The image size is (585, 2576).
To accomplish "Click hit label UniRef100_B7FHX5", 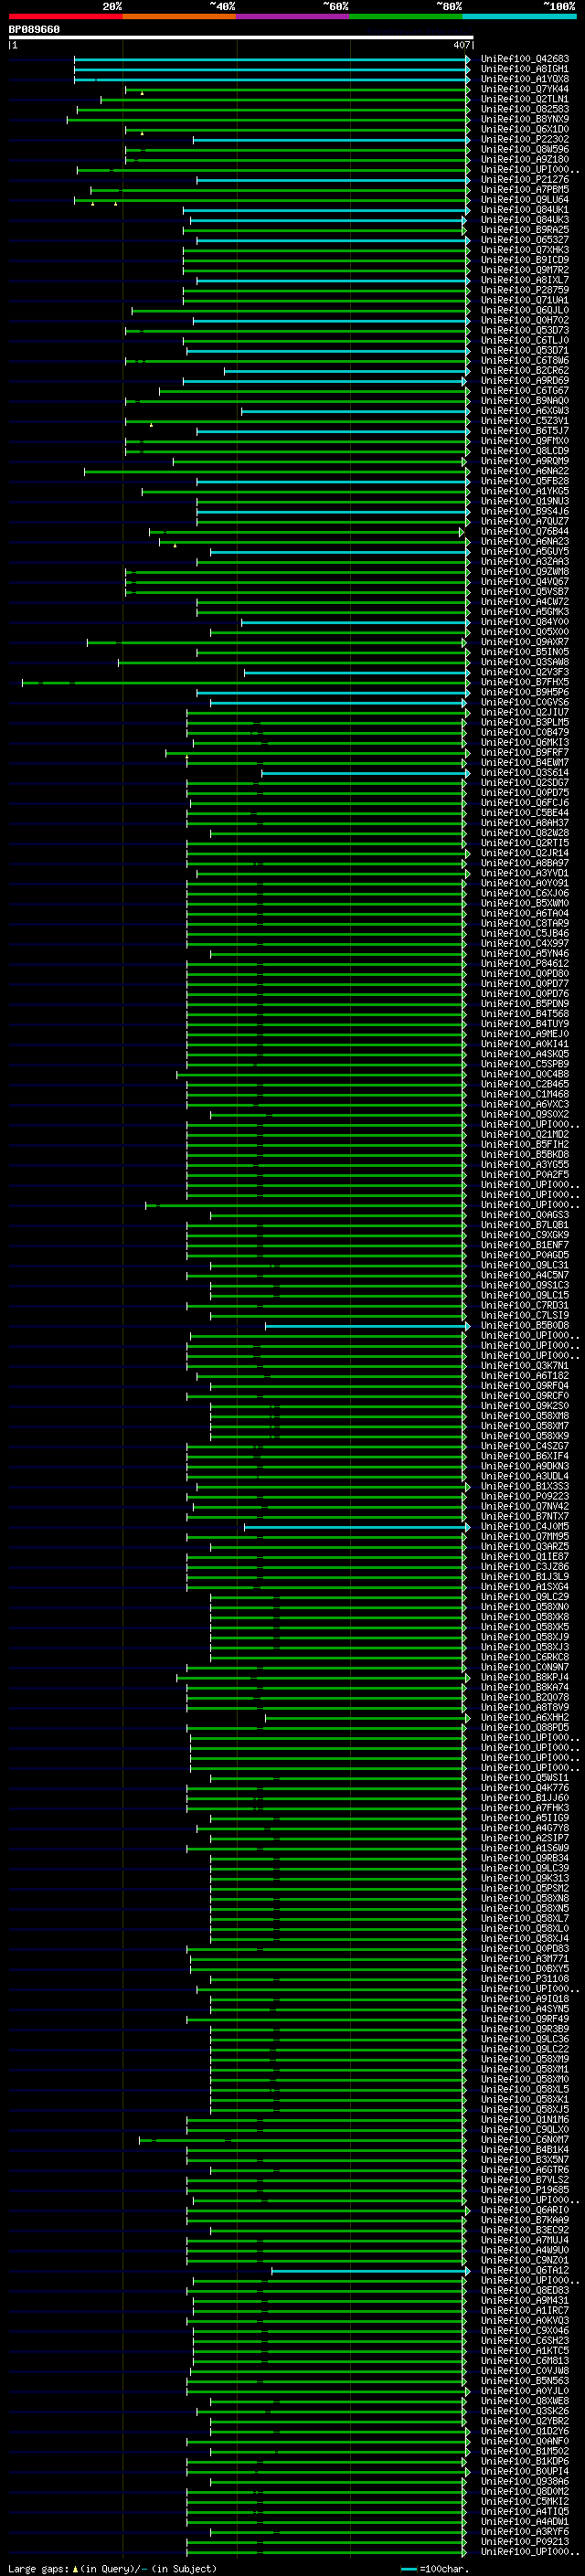I will (x=525, y=682).
